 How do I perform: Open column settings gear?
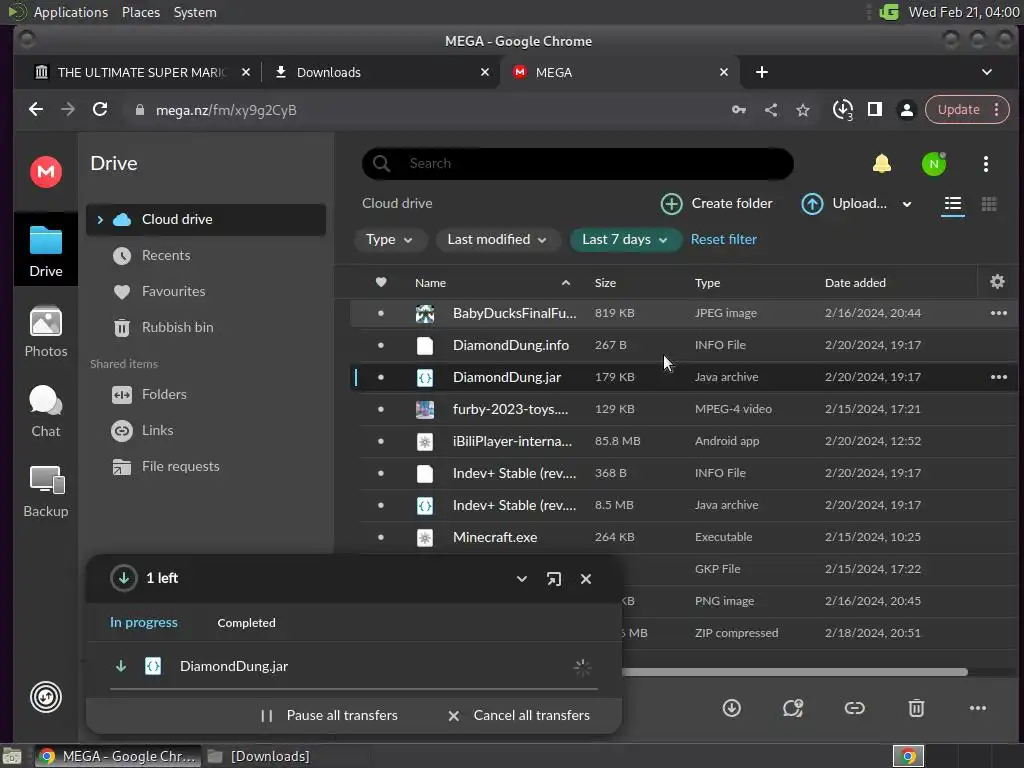pyautogui.click(x=997, y=281)
